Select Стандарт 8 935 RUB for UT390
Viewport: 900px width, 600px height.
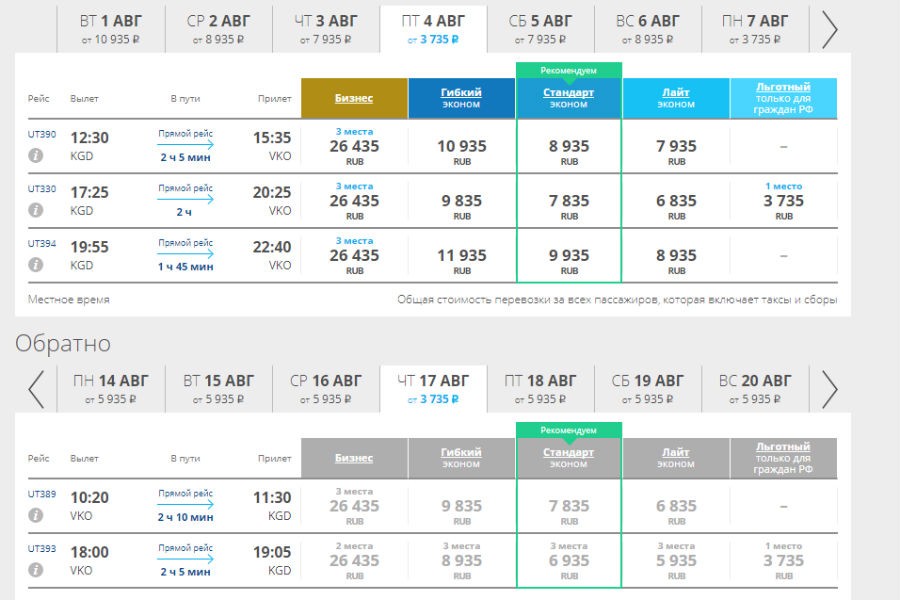tap(569, 150)
